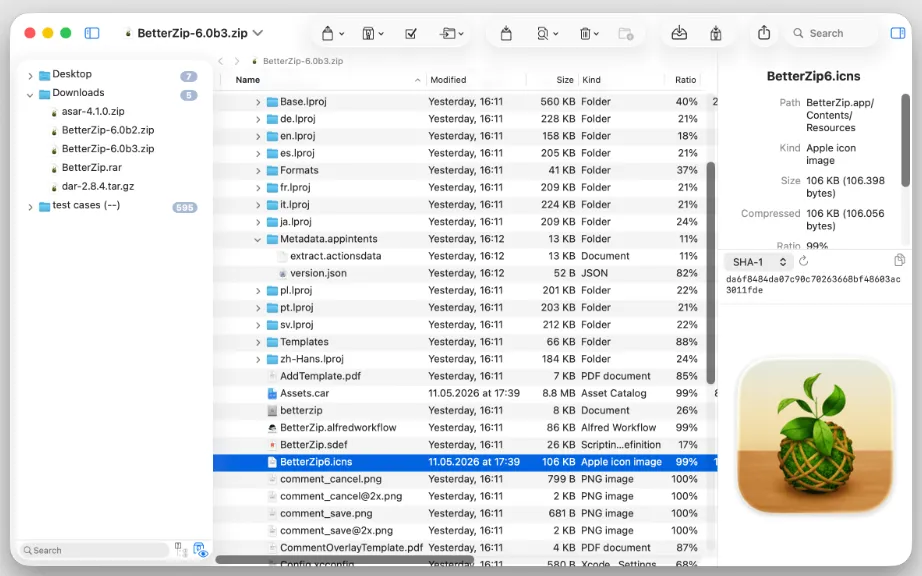Expand the Formats folder
922x576 pixels.
258,170
